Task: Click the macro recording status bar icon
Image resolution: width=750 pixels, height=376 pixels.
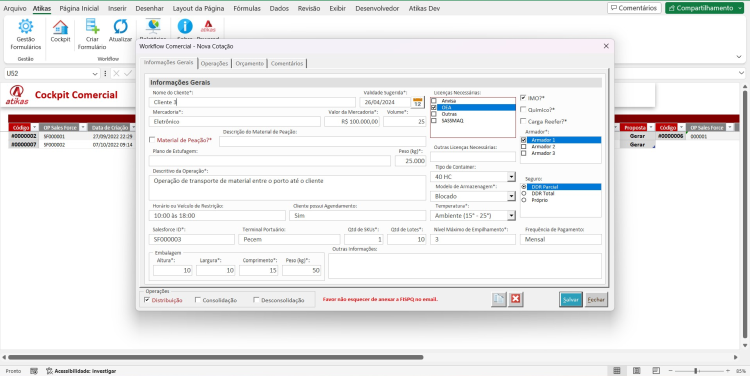Action: coord(34,371)
